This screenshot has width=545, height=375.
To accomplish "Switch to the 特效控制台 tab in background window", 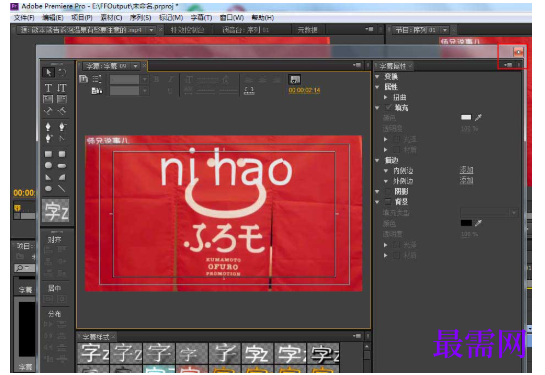I will 187,30.
